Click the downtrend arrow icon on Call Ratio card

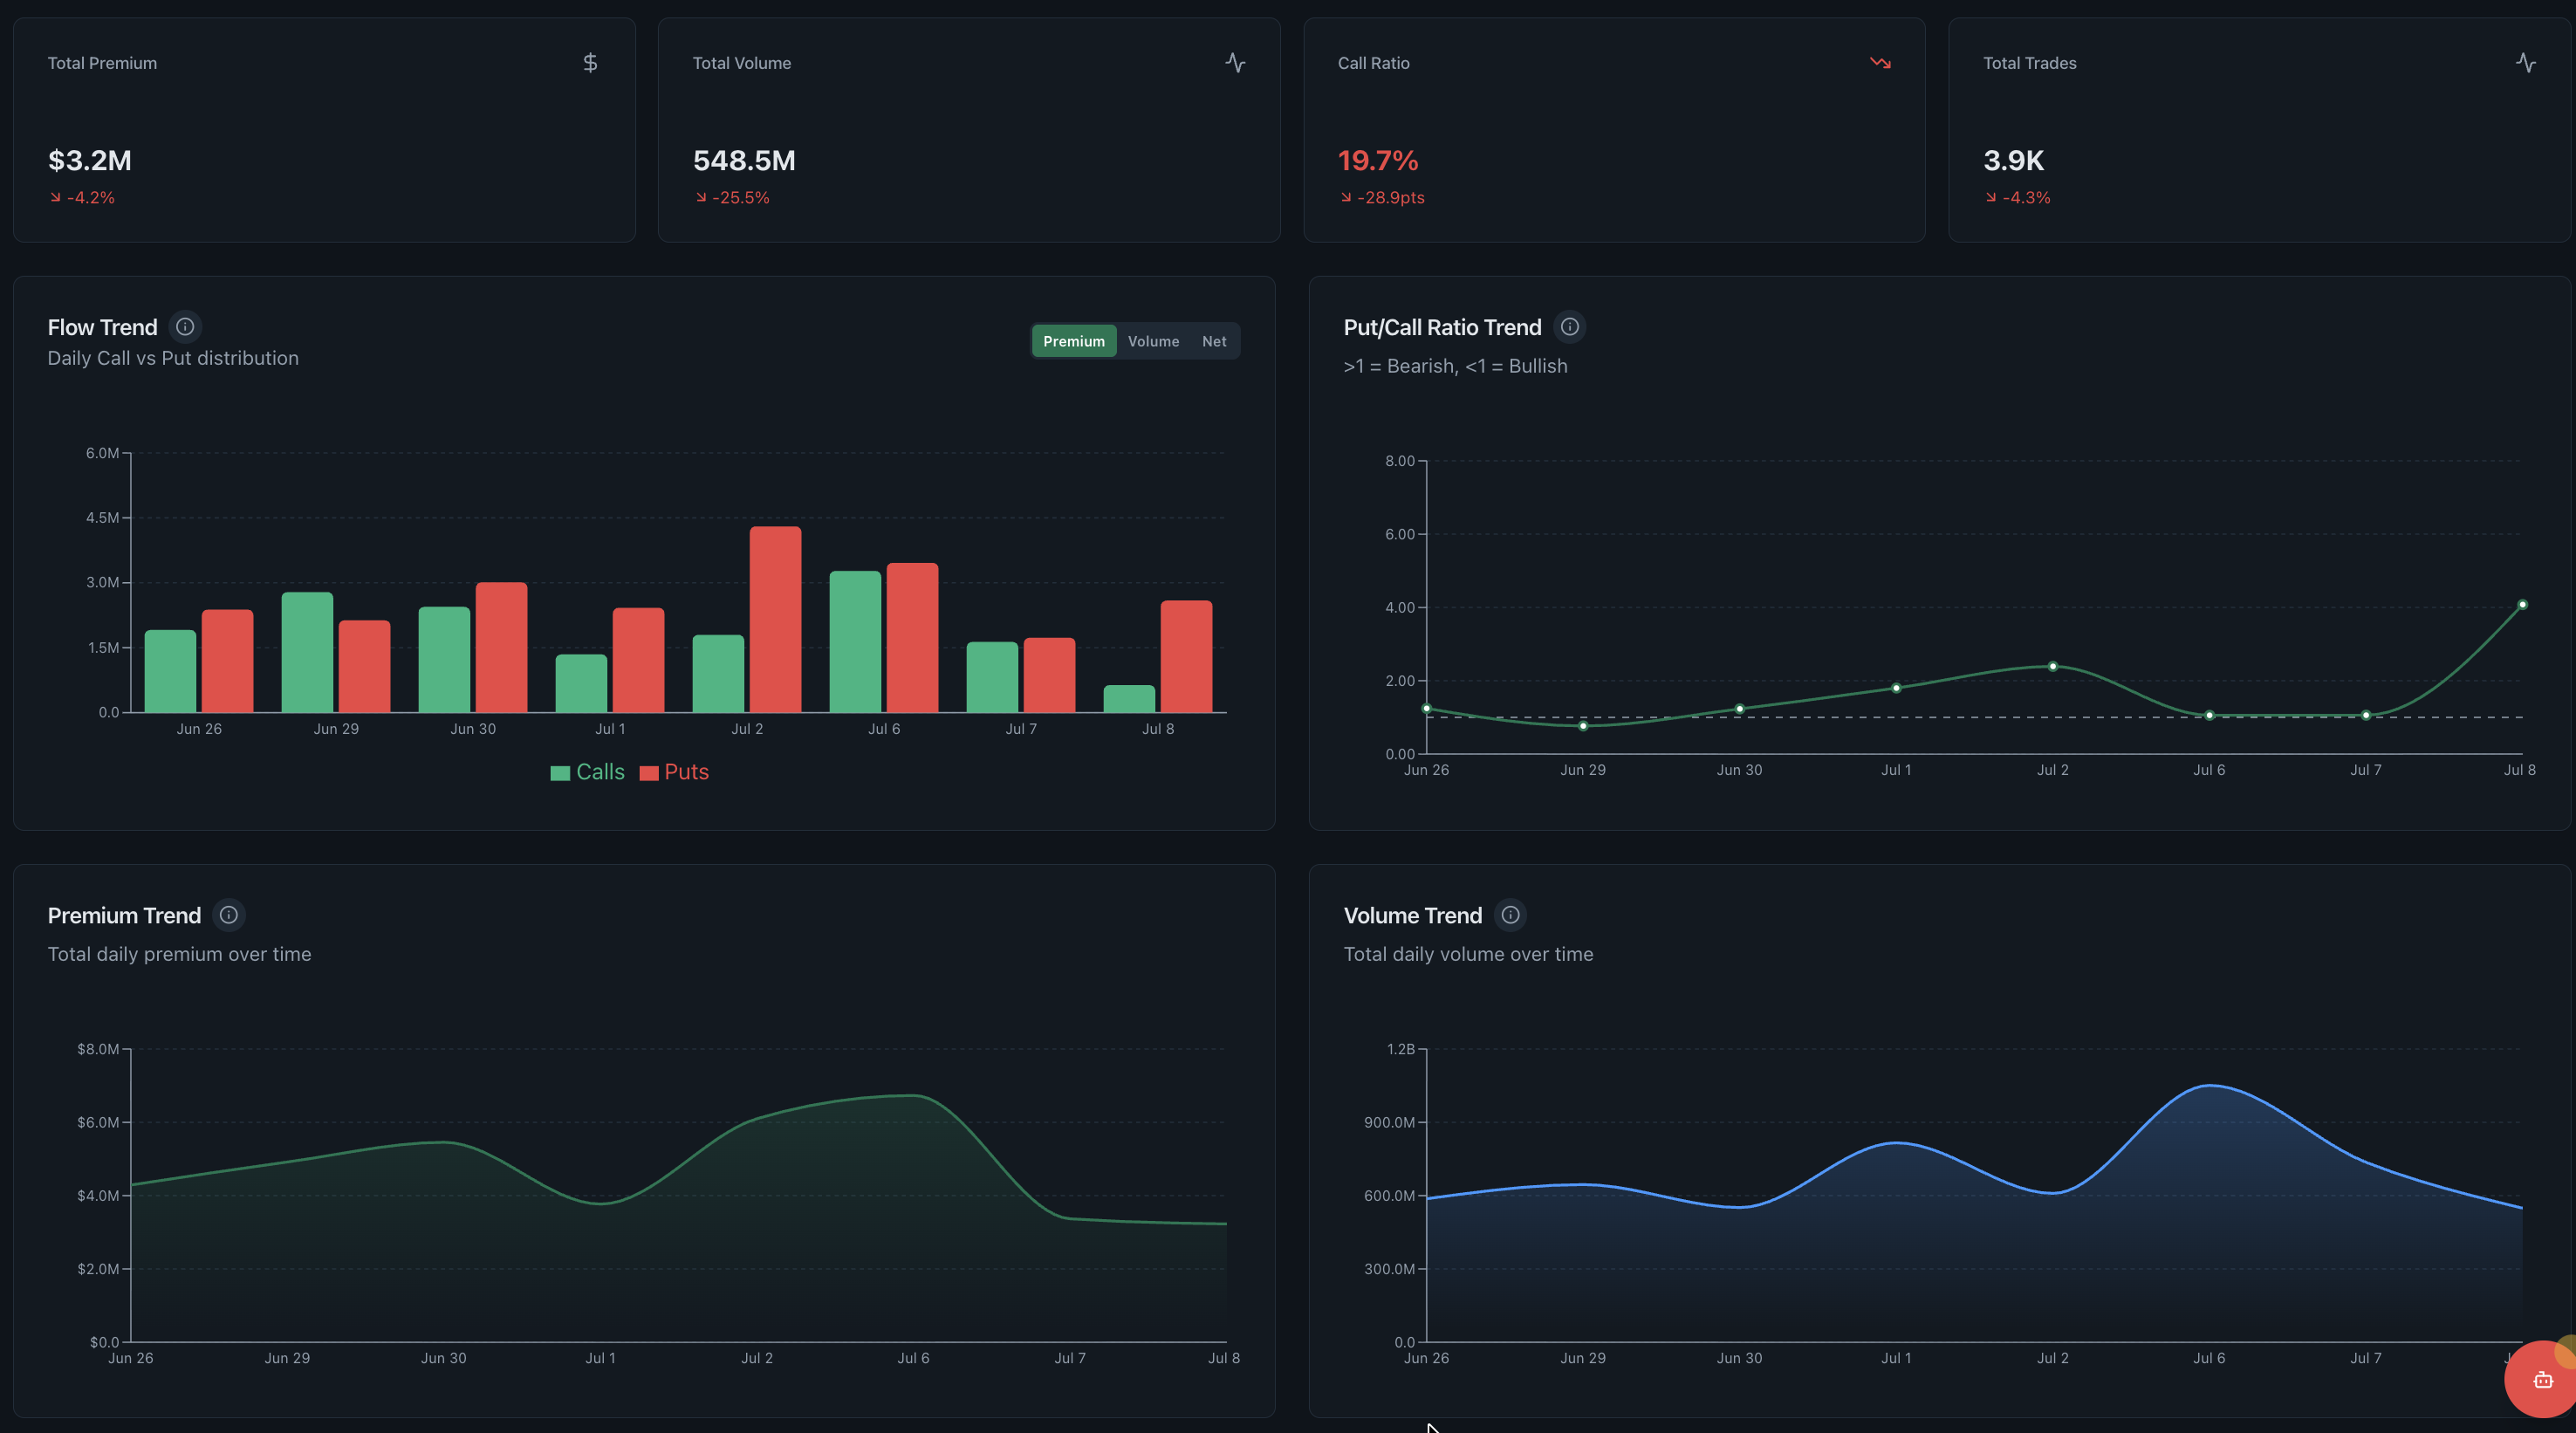[x=1880, y=63]
